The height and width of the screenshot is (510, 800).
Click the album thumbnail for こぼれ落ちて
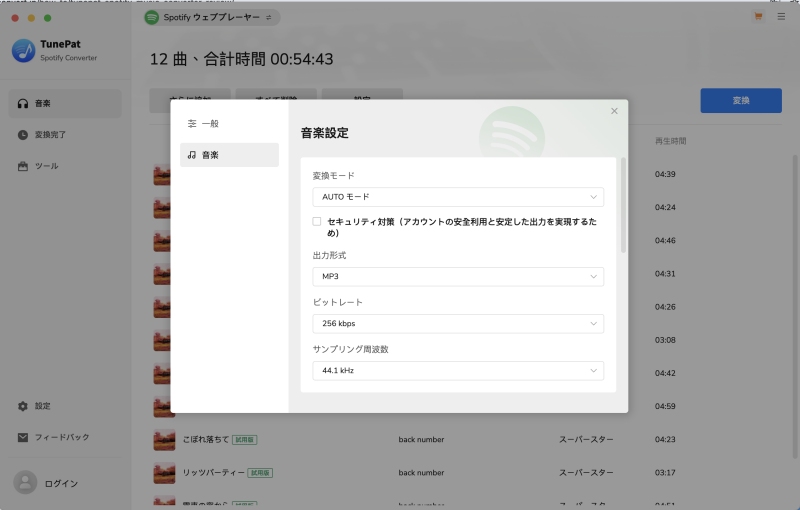[164, 440]
